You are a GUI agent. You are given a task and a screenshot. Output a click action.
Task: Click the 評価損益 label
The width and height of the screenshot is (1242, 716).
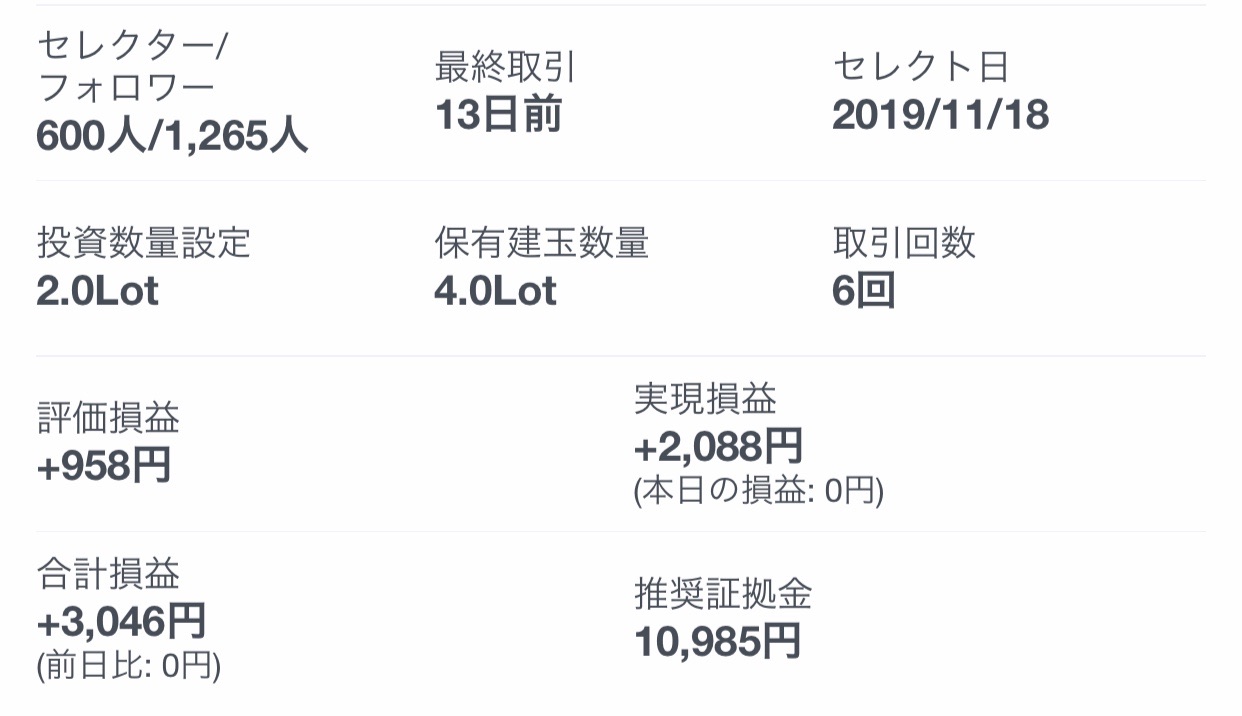108,419
